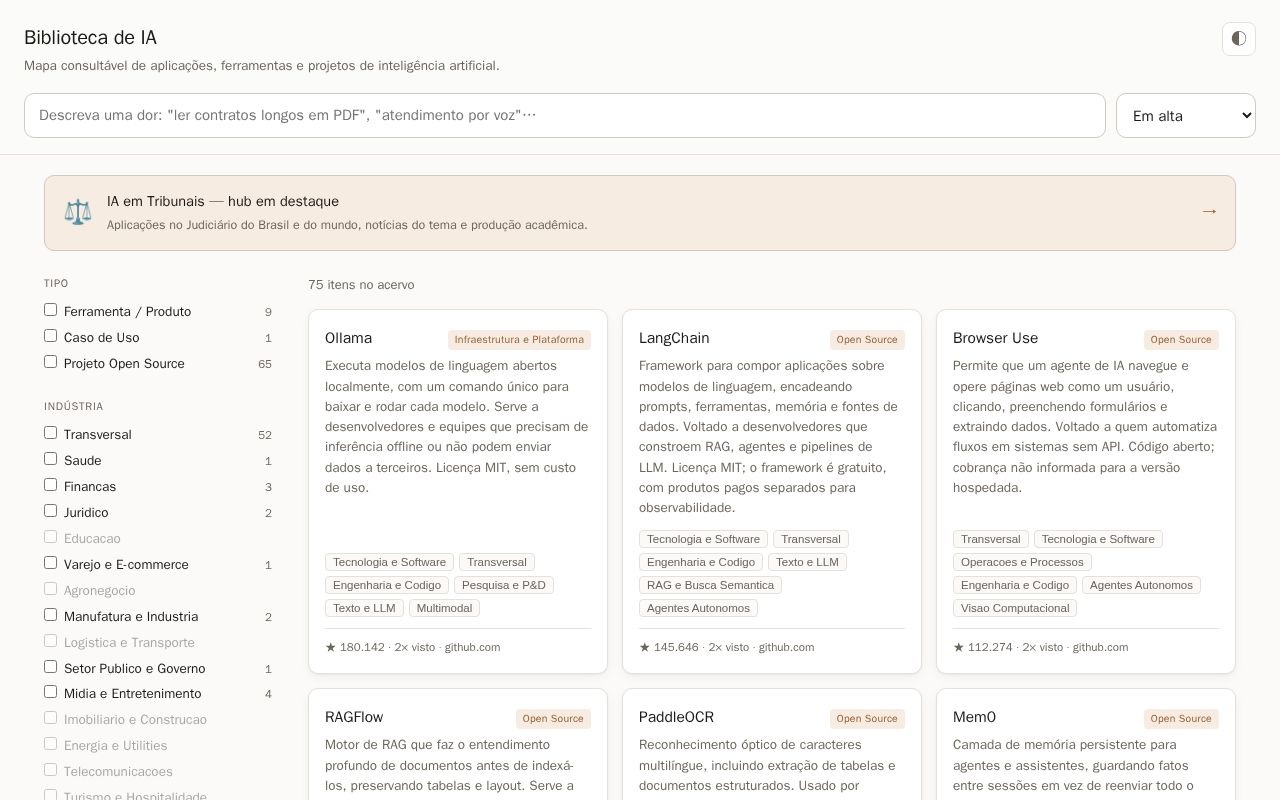Click LangChain's '★ 145.646' star count line
The image size is (1280, 800).
click(x=726, y=647)
